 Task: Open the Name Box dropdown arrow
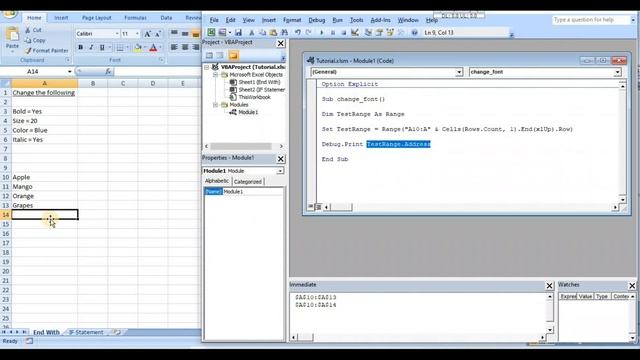pos(70,71)
